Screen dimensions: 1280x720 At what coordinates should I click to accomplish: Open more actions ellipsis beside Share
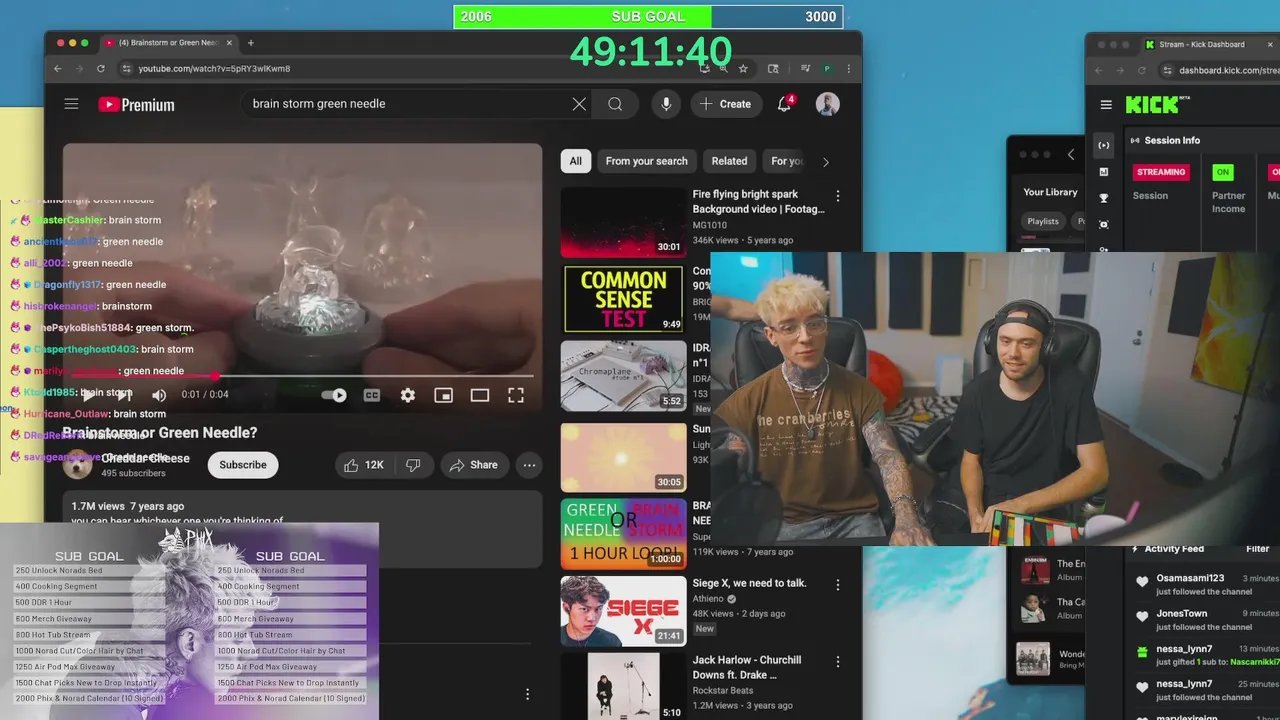click(x=529, y=465)
